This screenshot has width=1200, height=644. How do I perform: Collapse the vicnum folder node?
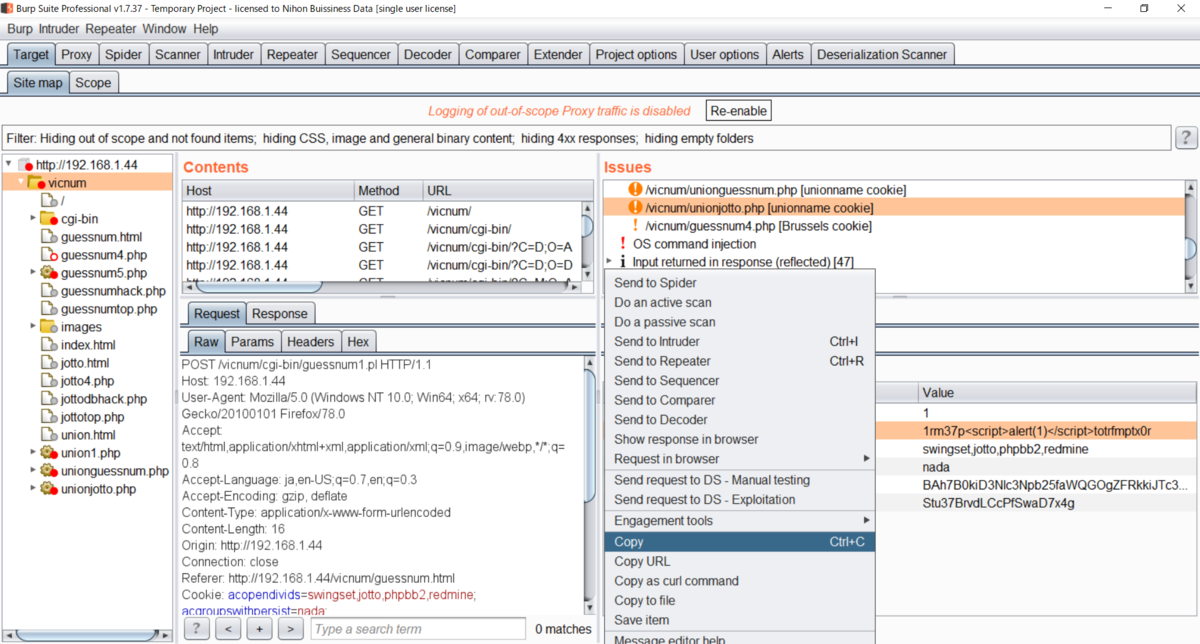21,183
